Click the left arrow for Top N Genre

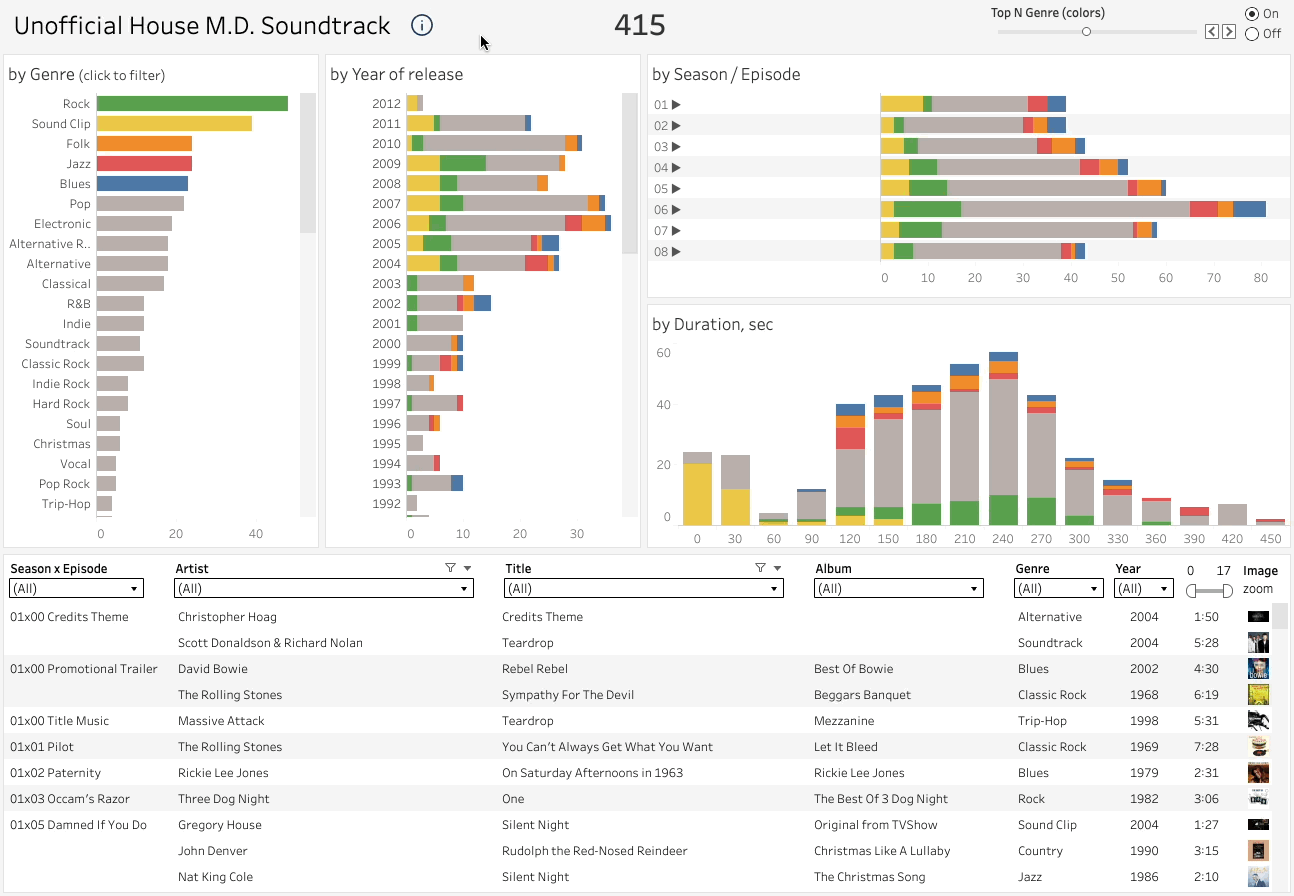pos(1212,32)
